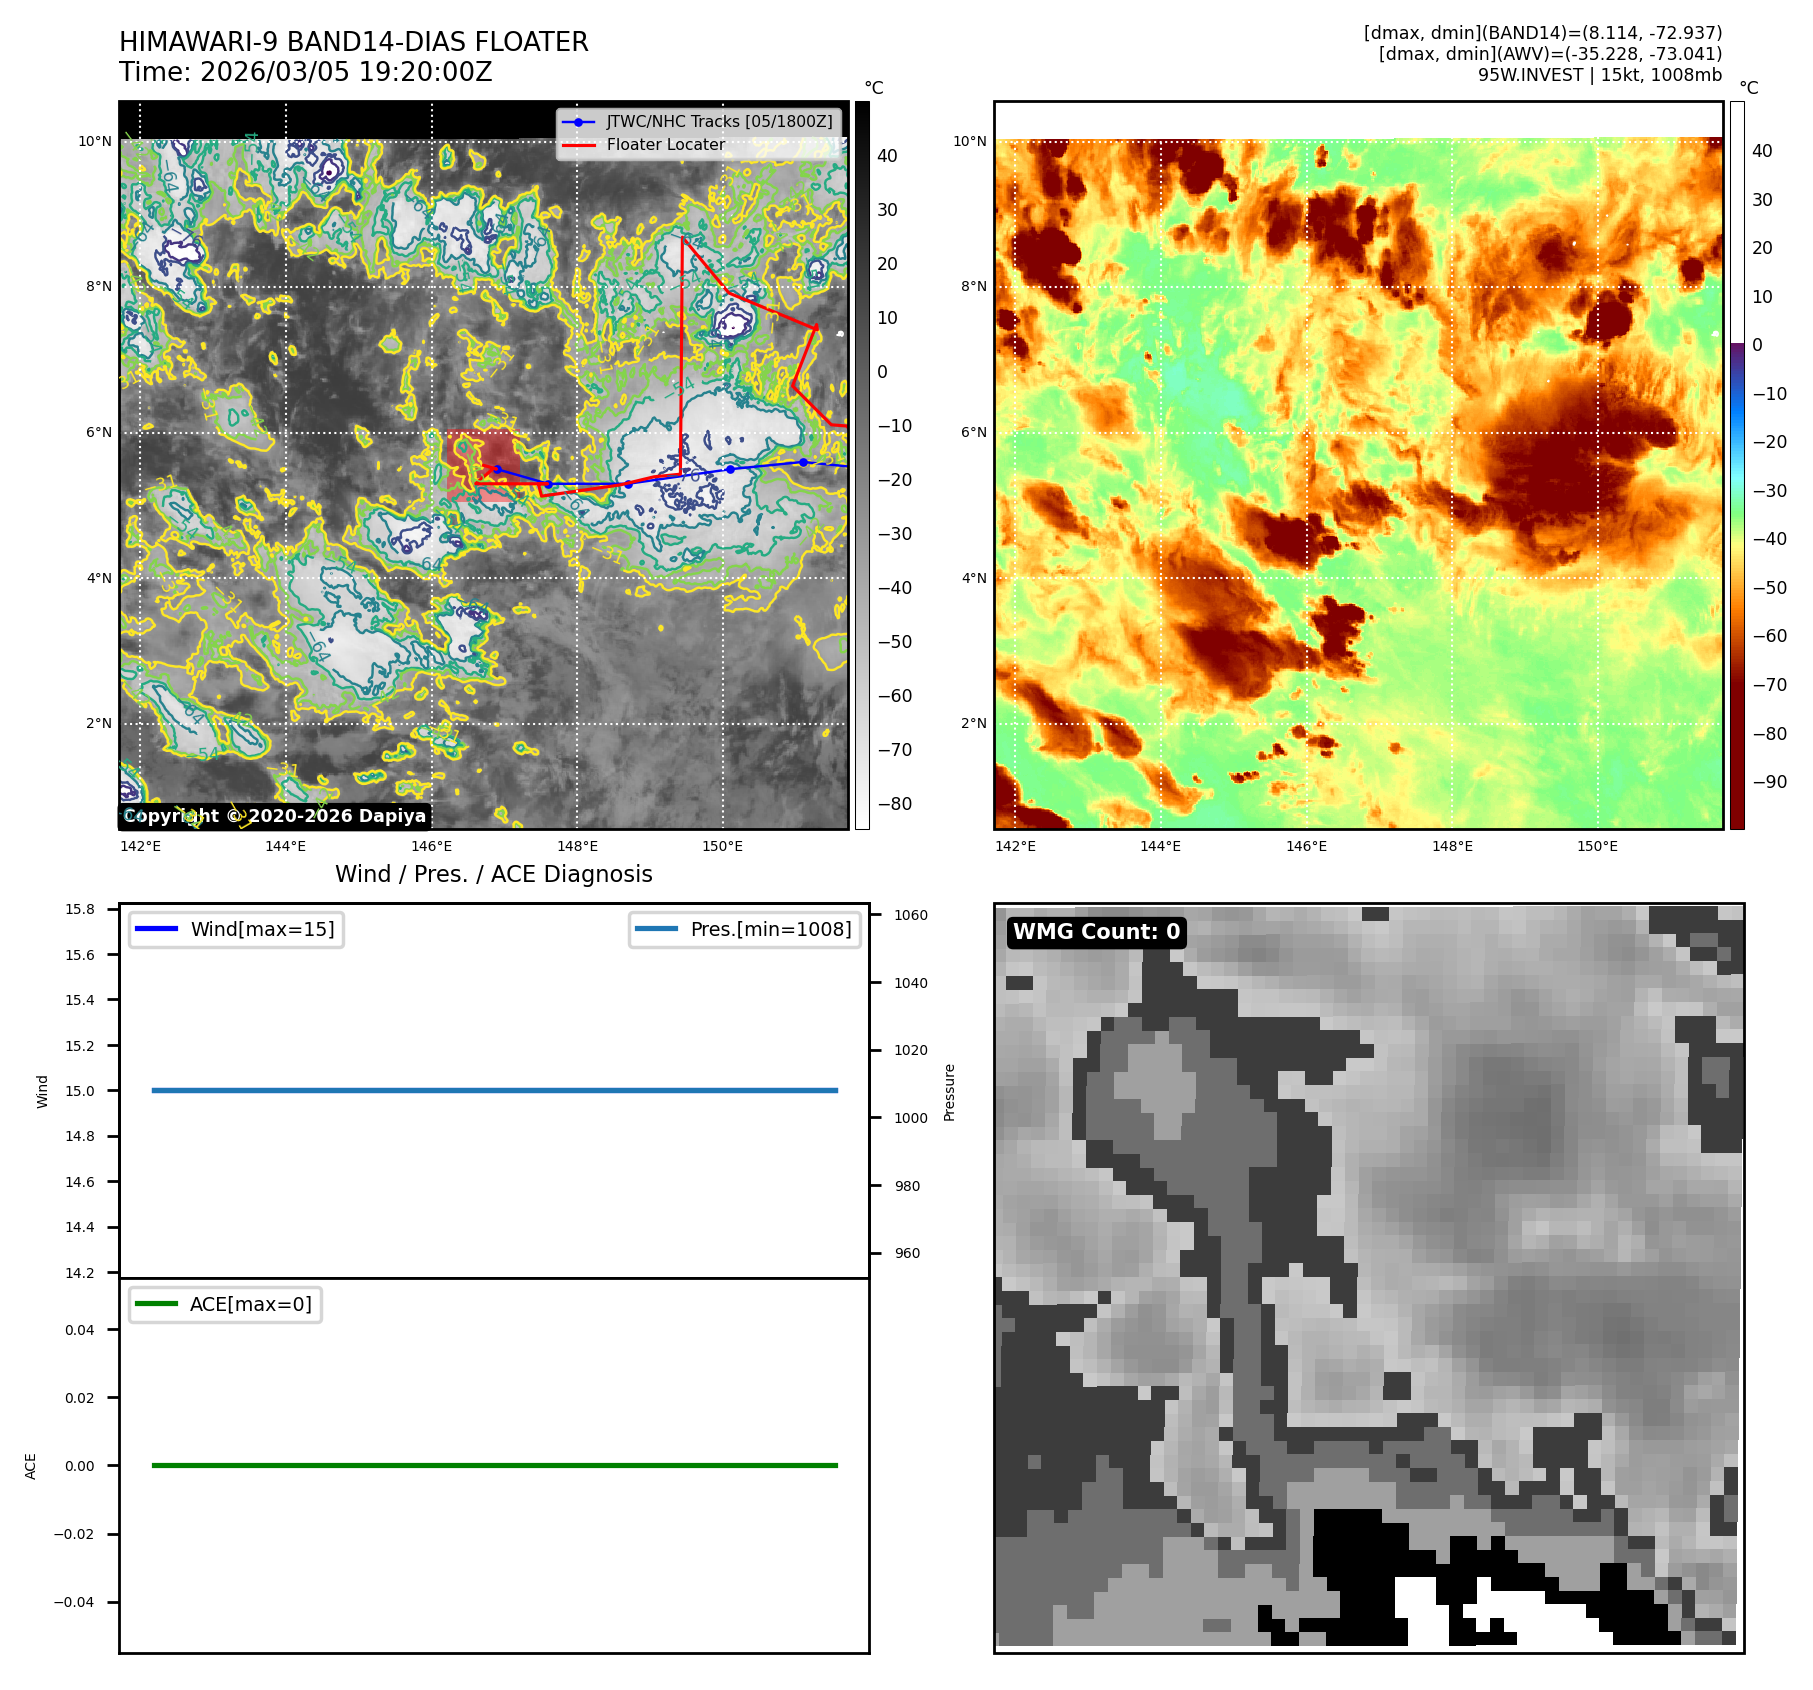Click the green ACE line at 0.00

coord(494,1465)
